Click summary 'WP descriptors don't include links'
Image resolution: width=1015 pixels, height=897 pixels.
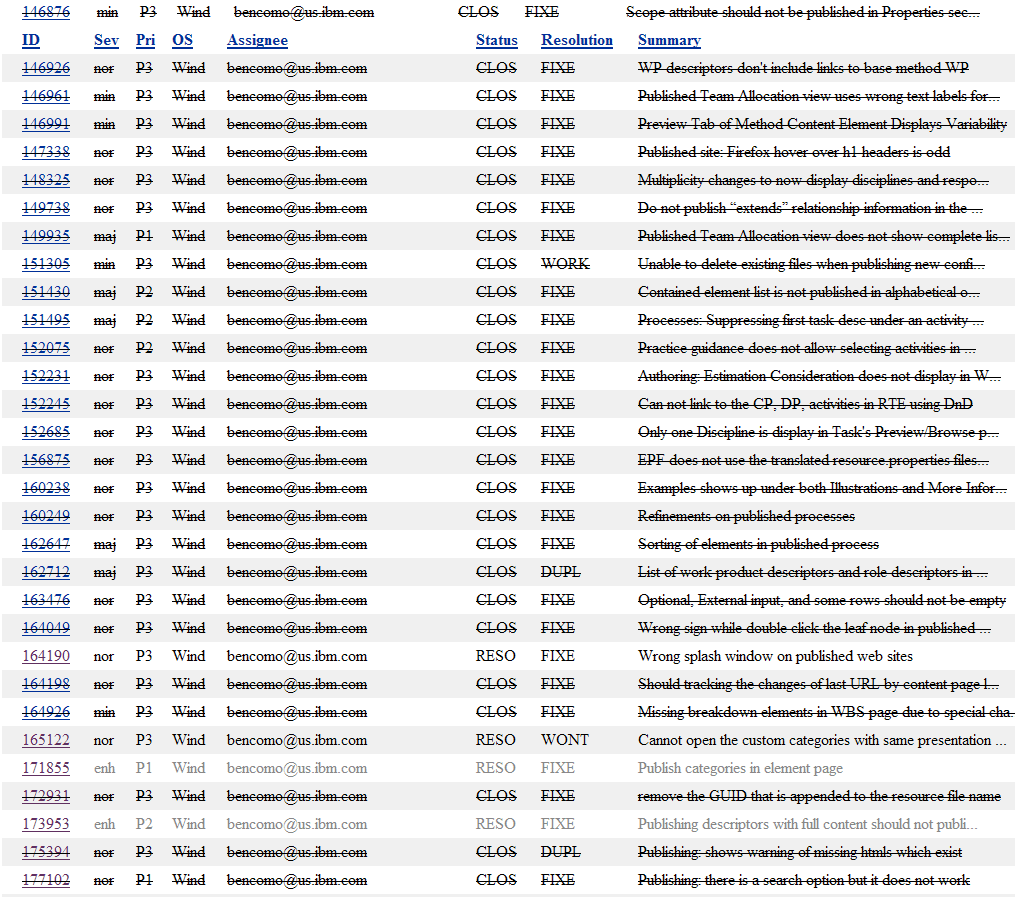tap(803, 68)
